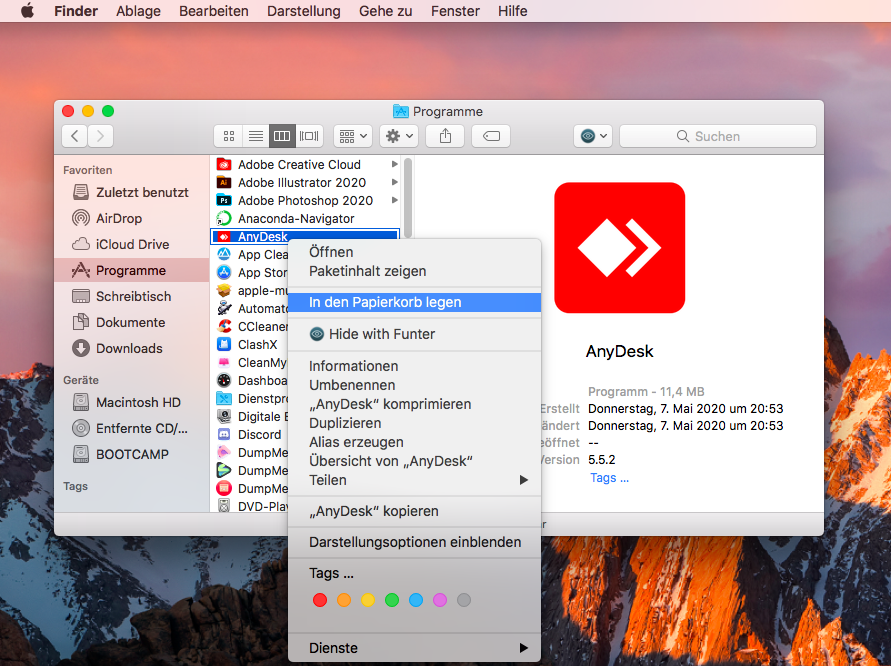Screen dimensions: 891x666
Task: Switch to column view
Action: [x=282, y=136]
